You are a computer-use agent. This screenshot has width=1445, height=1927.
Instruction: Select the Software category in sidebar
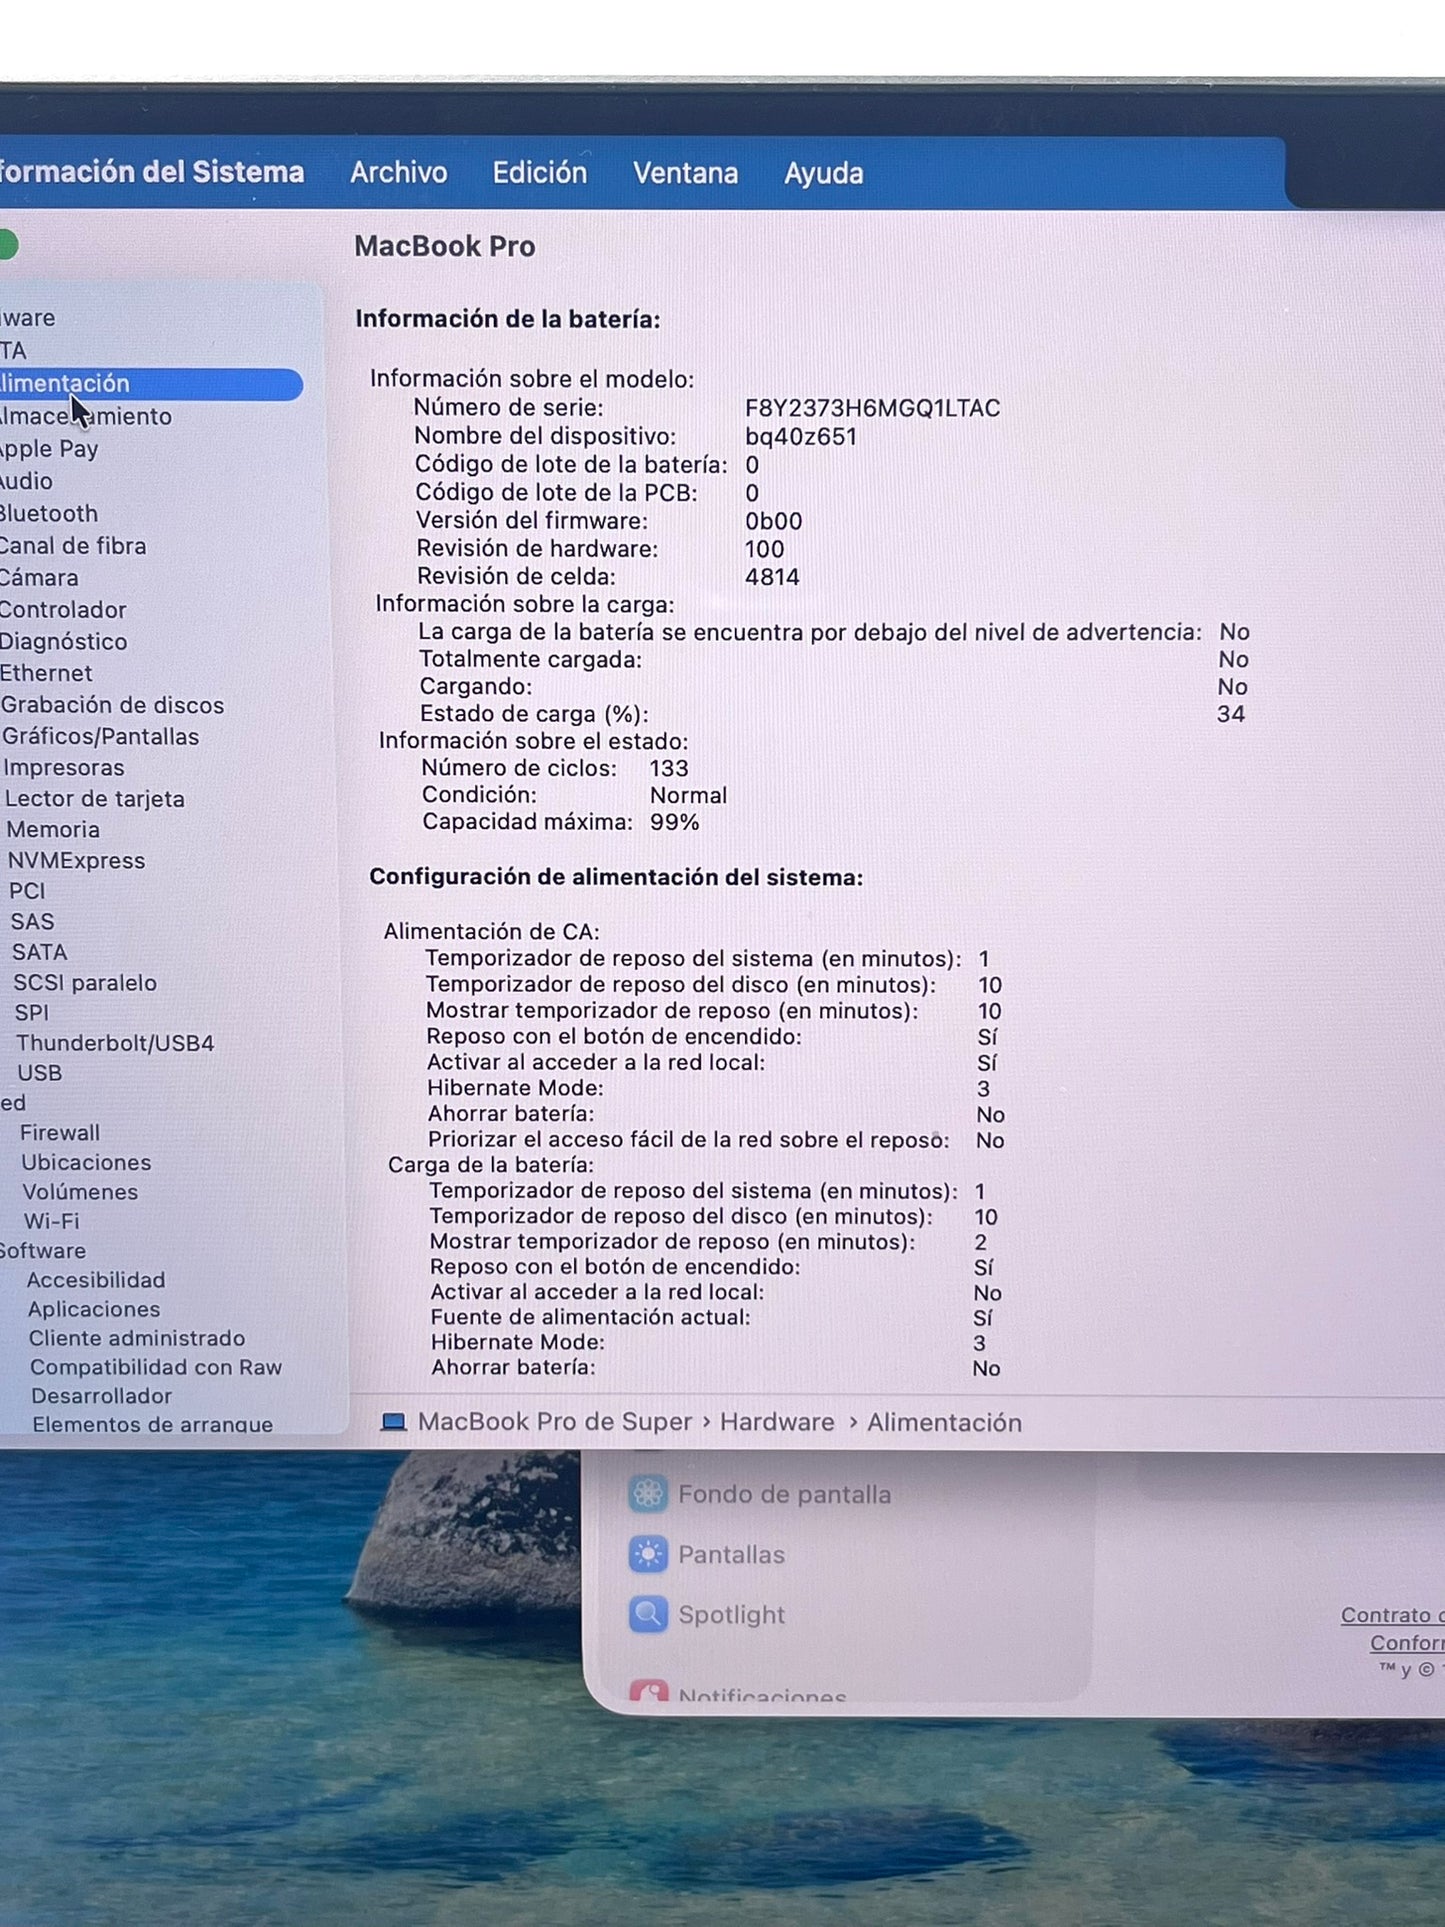pos(43,1250)
